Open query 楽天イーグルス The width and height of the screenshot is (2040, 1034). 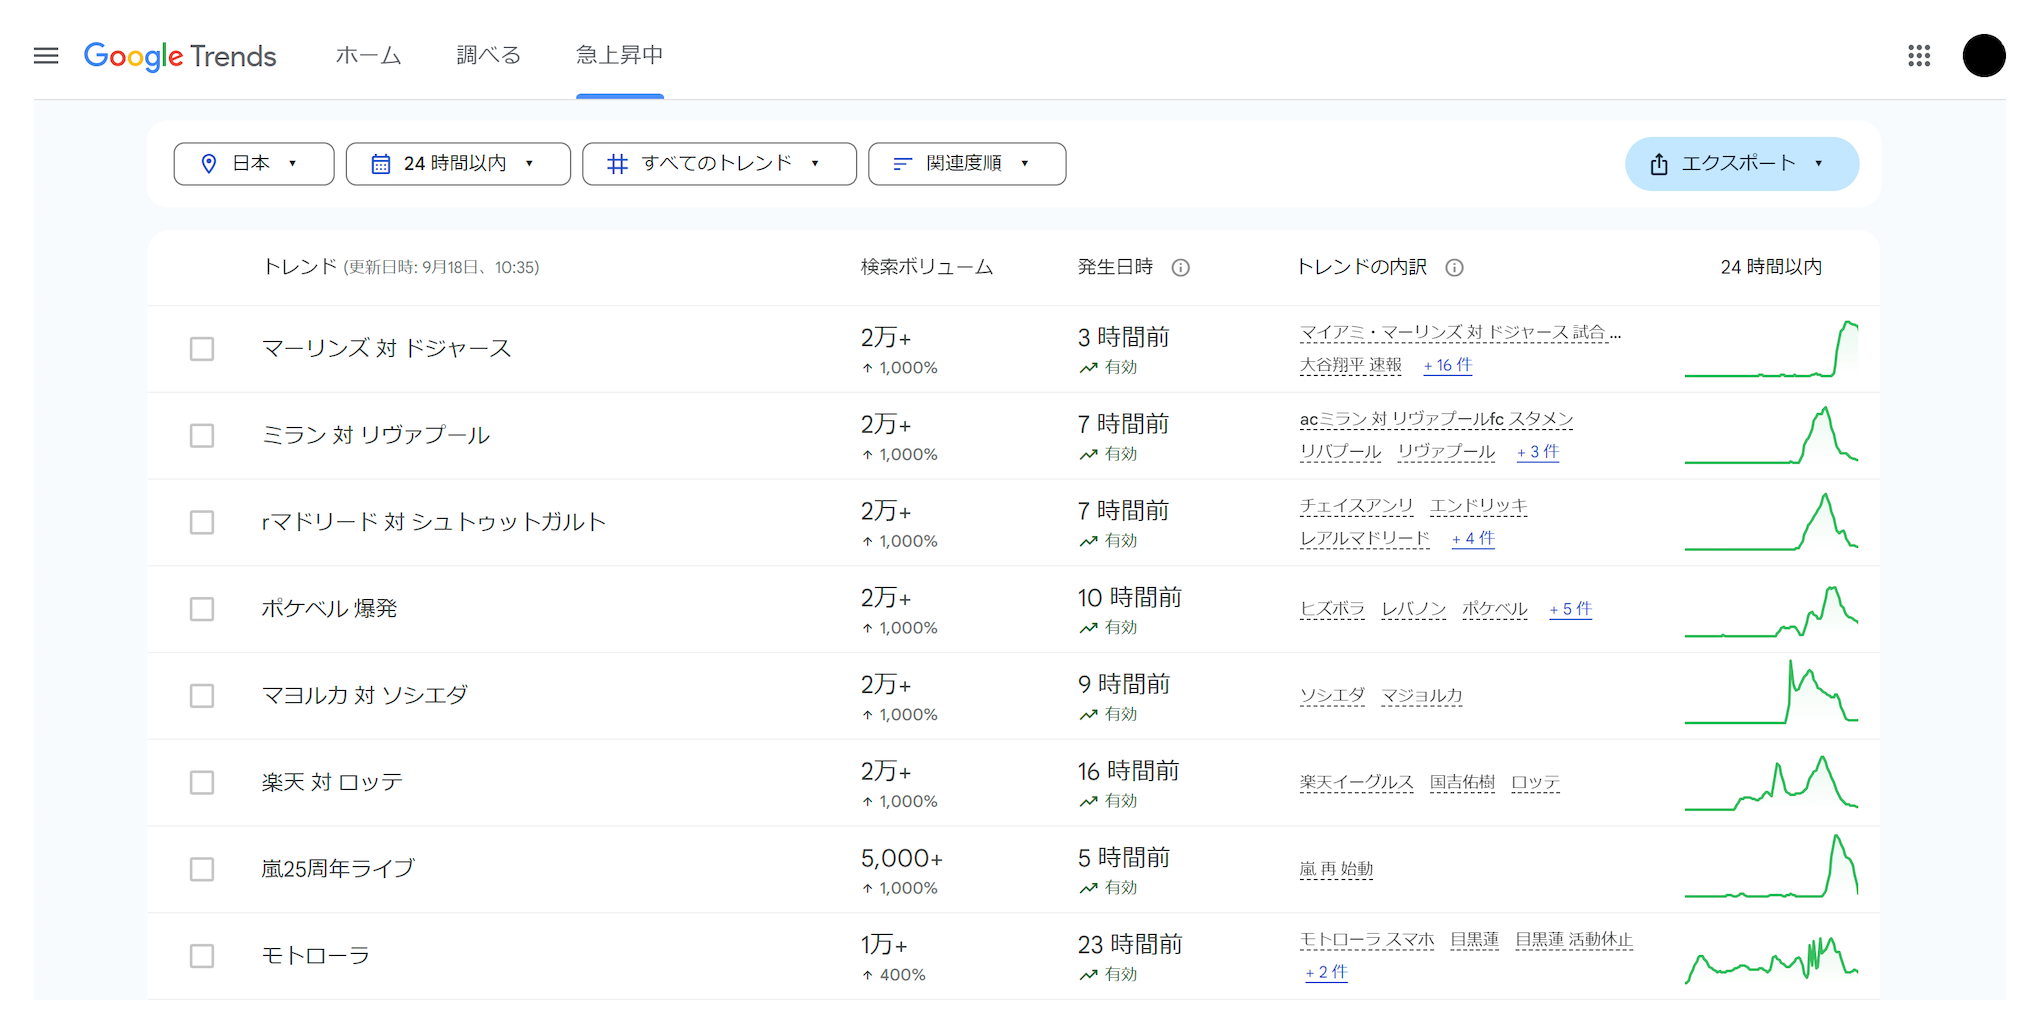(x=1357, y=783)
